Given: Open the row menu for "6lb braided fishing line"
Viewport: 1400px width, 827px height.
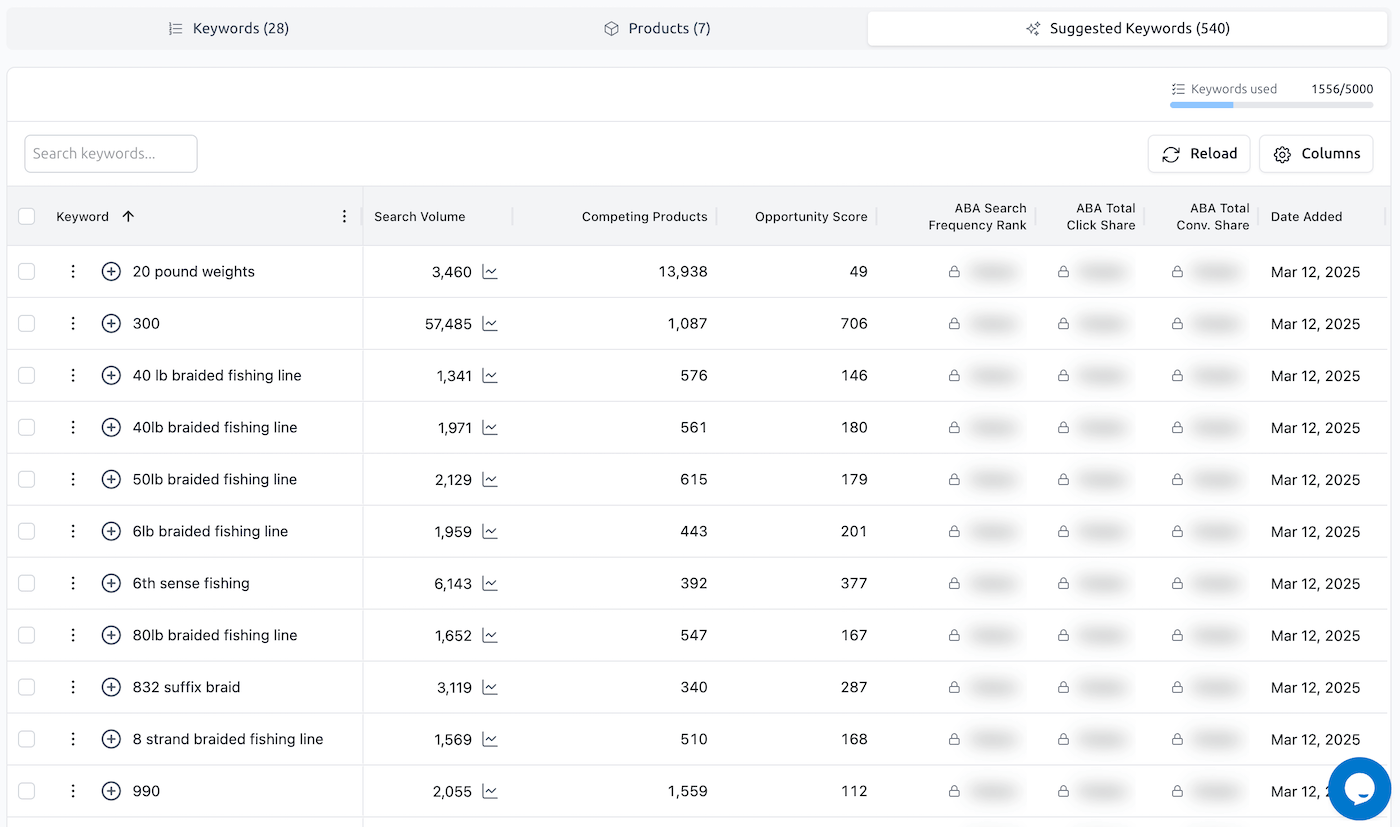Looking at the screenshot, I should pos(72,531).
